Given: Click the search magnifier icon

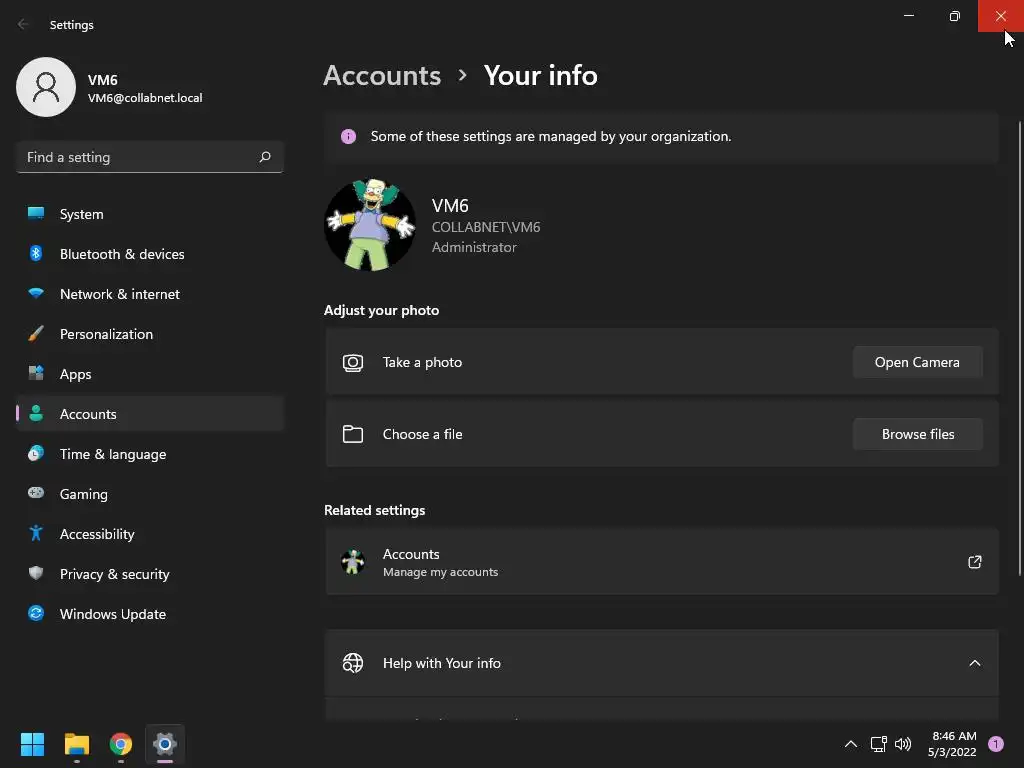Looking at the screenshot, I should point(265,157).
